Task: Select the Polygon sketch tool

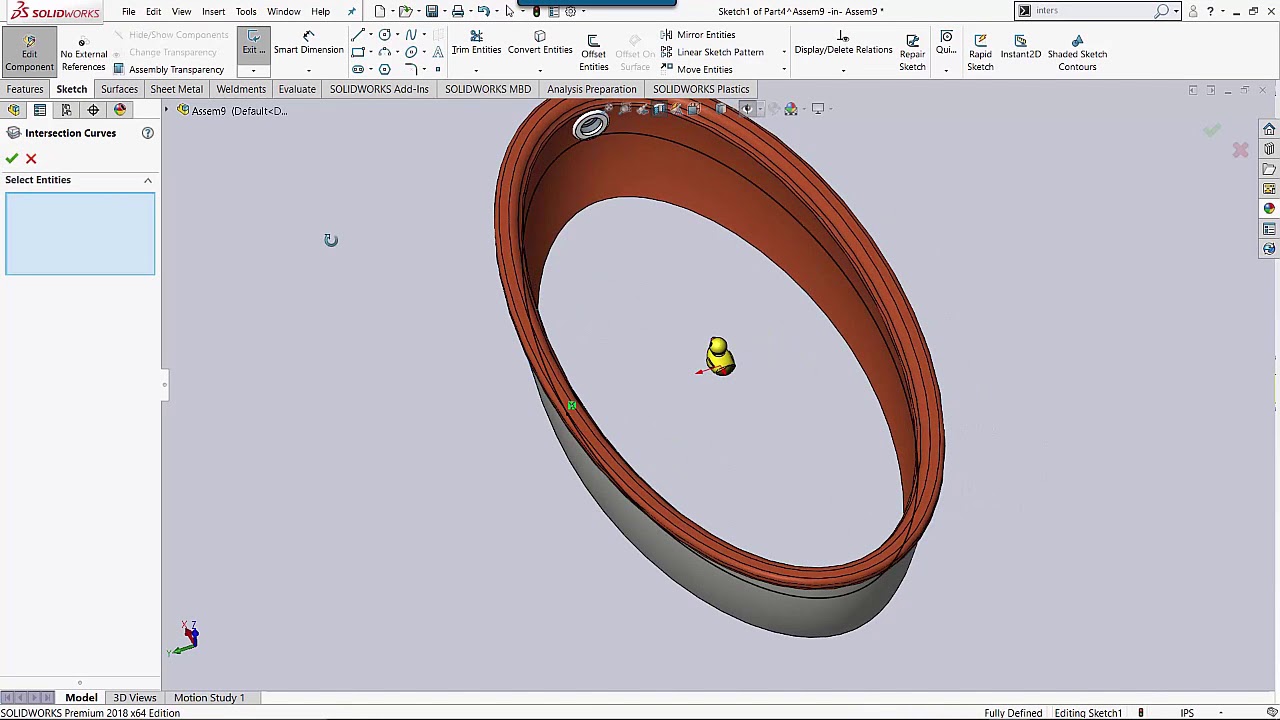Action: point(385,69)
